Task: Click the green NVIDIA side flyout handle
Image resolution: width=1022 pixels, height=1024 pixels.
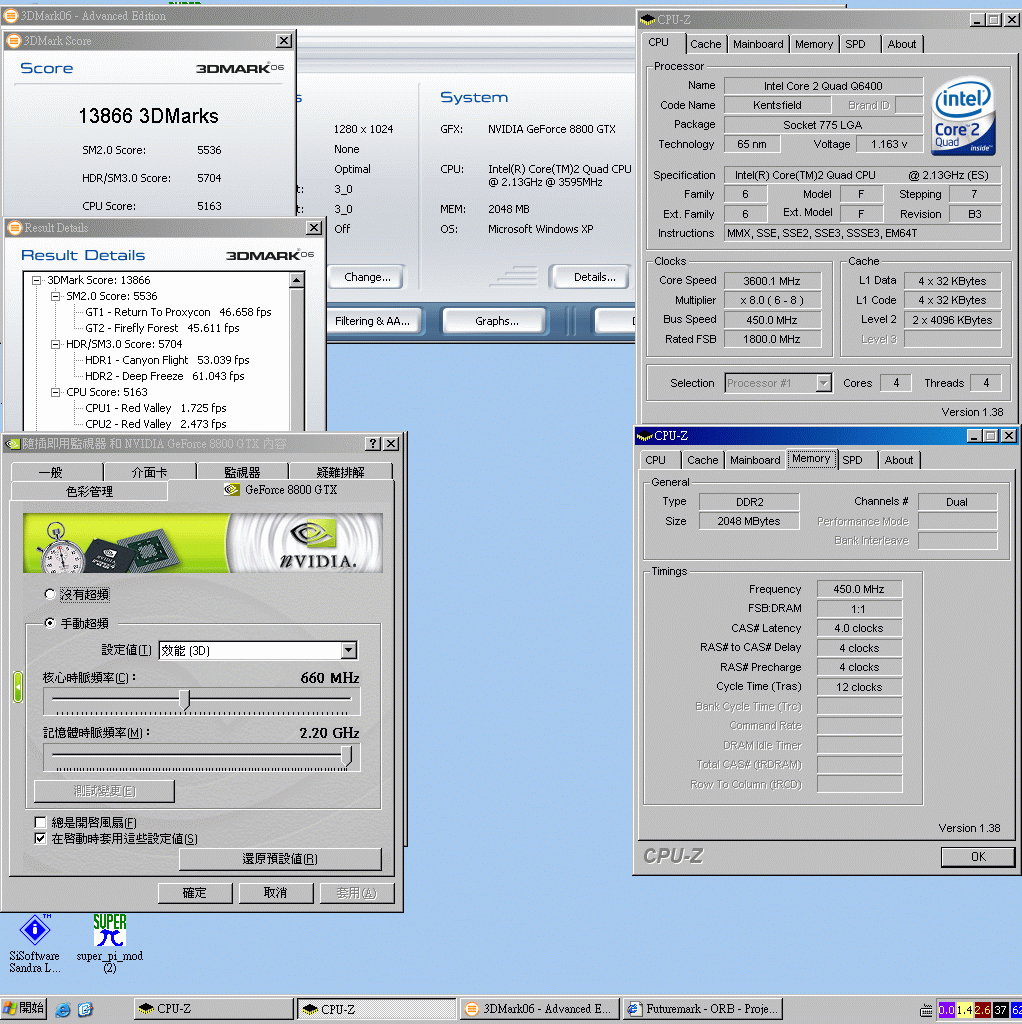Action: [x=18, y=687]
